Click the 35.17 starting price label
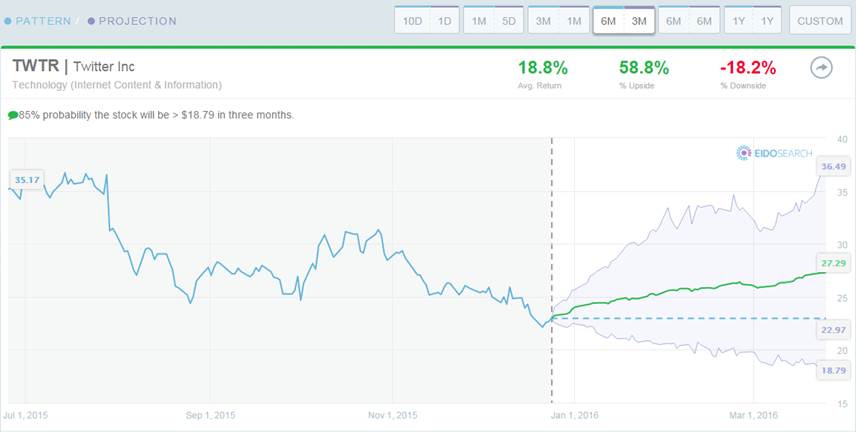Viewport: 856px width, 432px height. [x=27, y=180]
